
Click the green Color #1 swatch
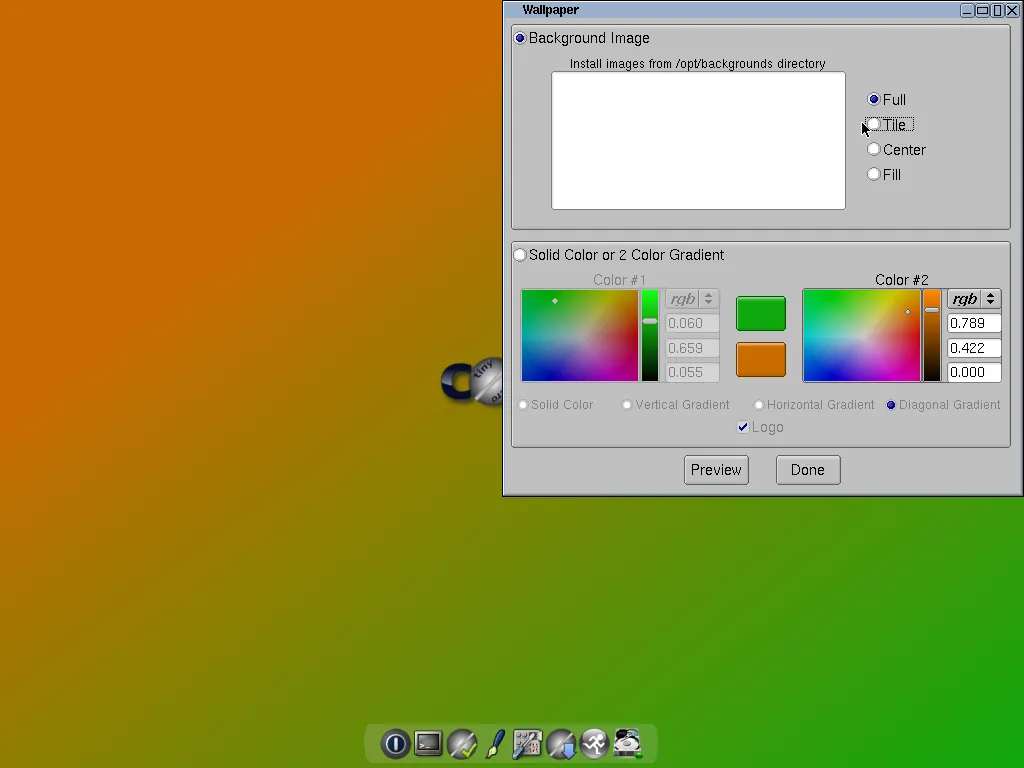pyautogui.click(x=761, y=313)
